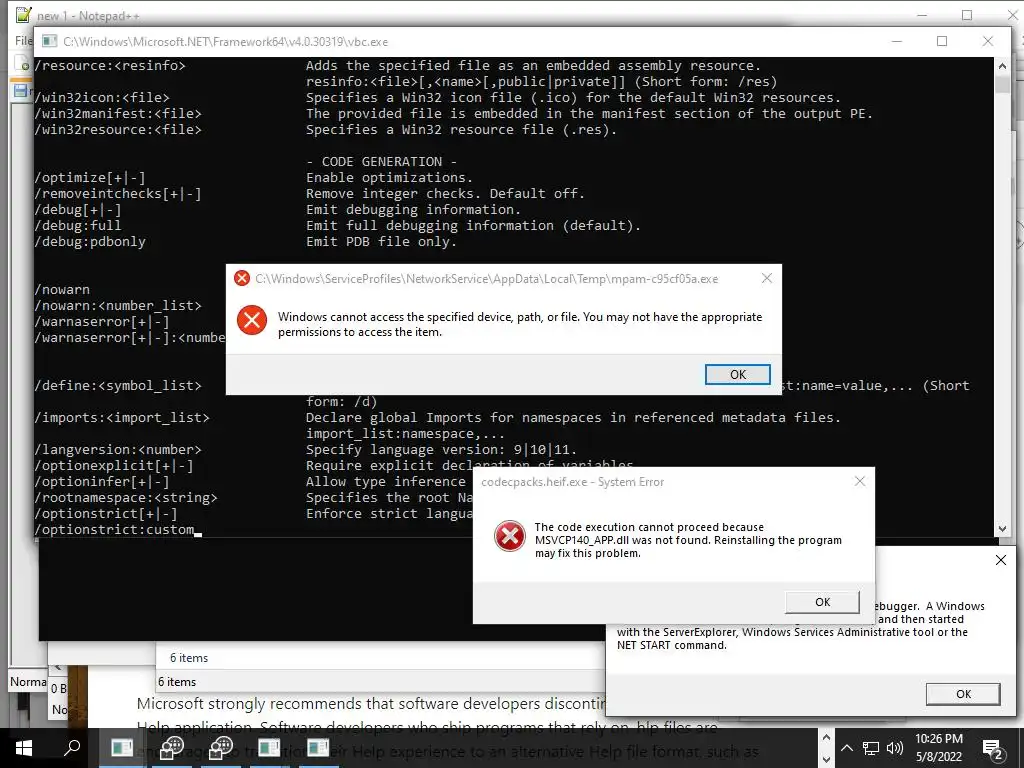1024x768 pixels.
Task: Click the 'new 1 - Notepad++' title text
Action: click(x=88, y=16)
